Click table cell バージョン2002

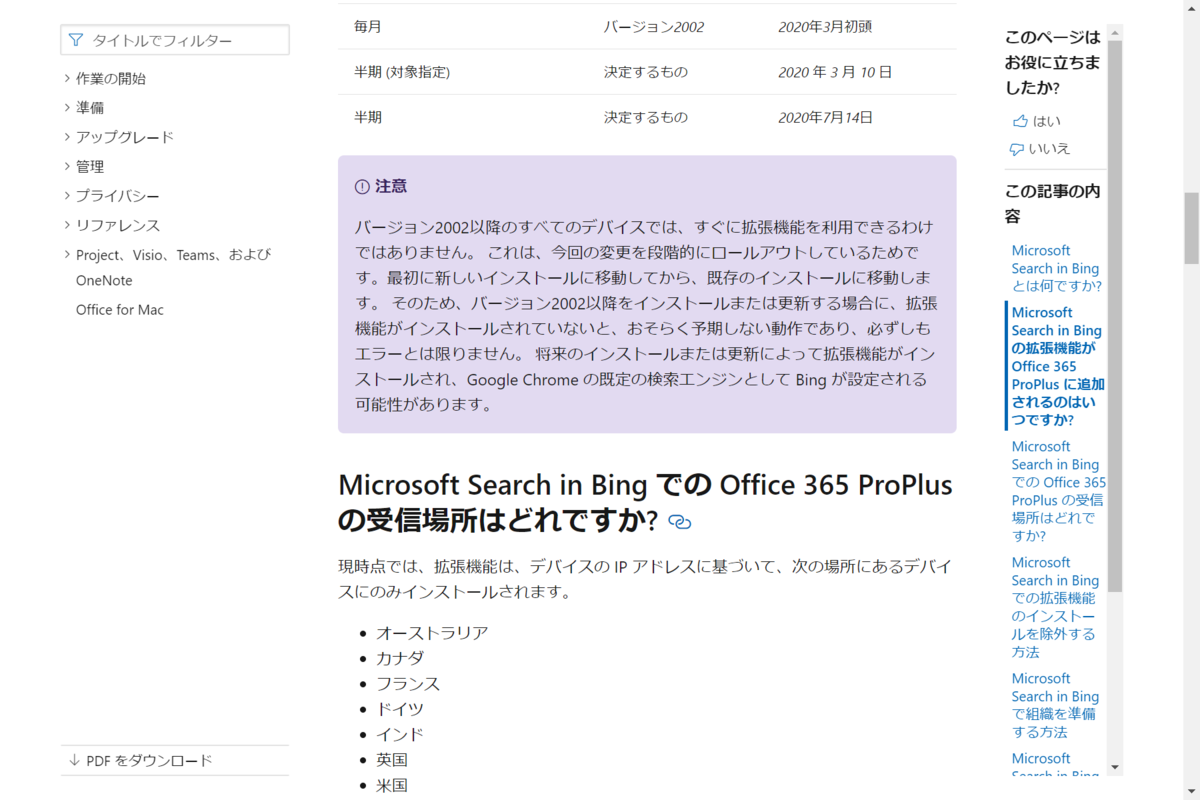[654, 27]
